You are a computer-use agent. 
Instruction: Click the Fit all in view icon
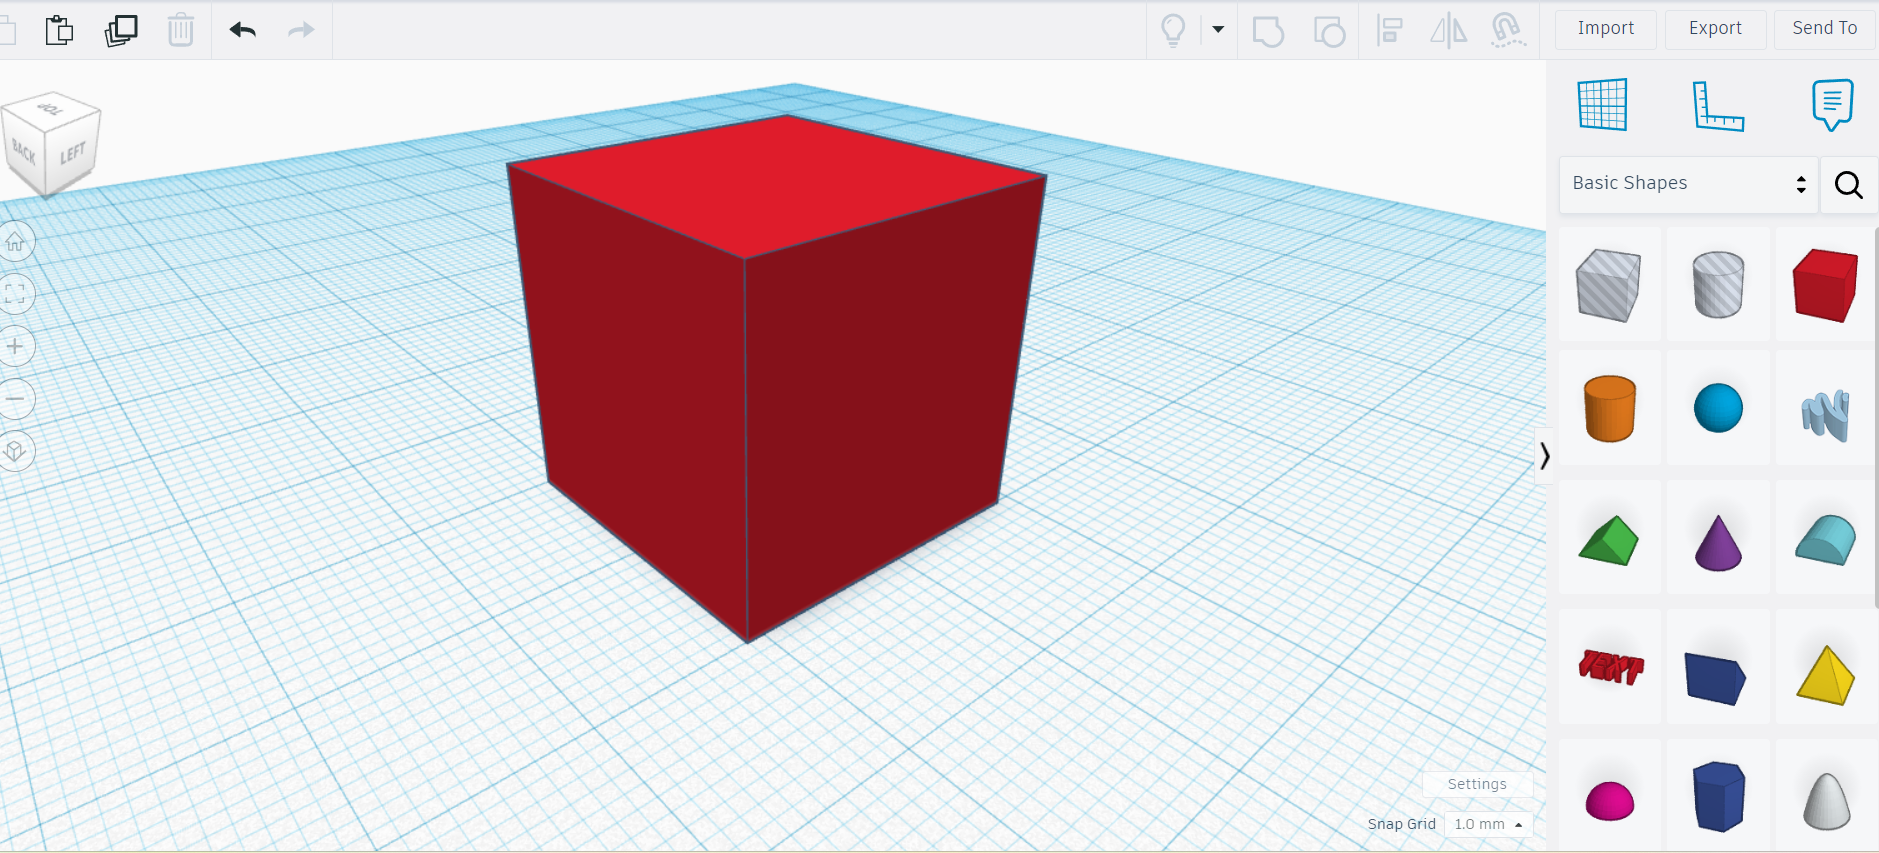15,294
